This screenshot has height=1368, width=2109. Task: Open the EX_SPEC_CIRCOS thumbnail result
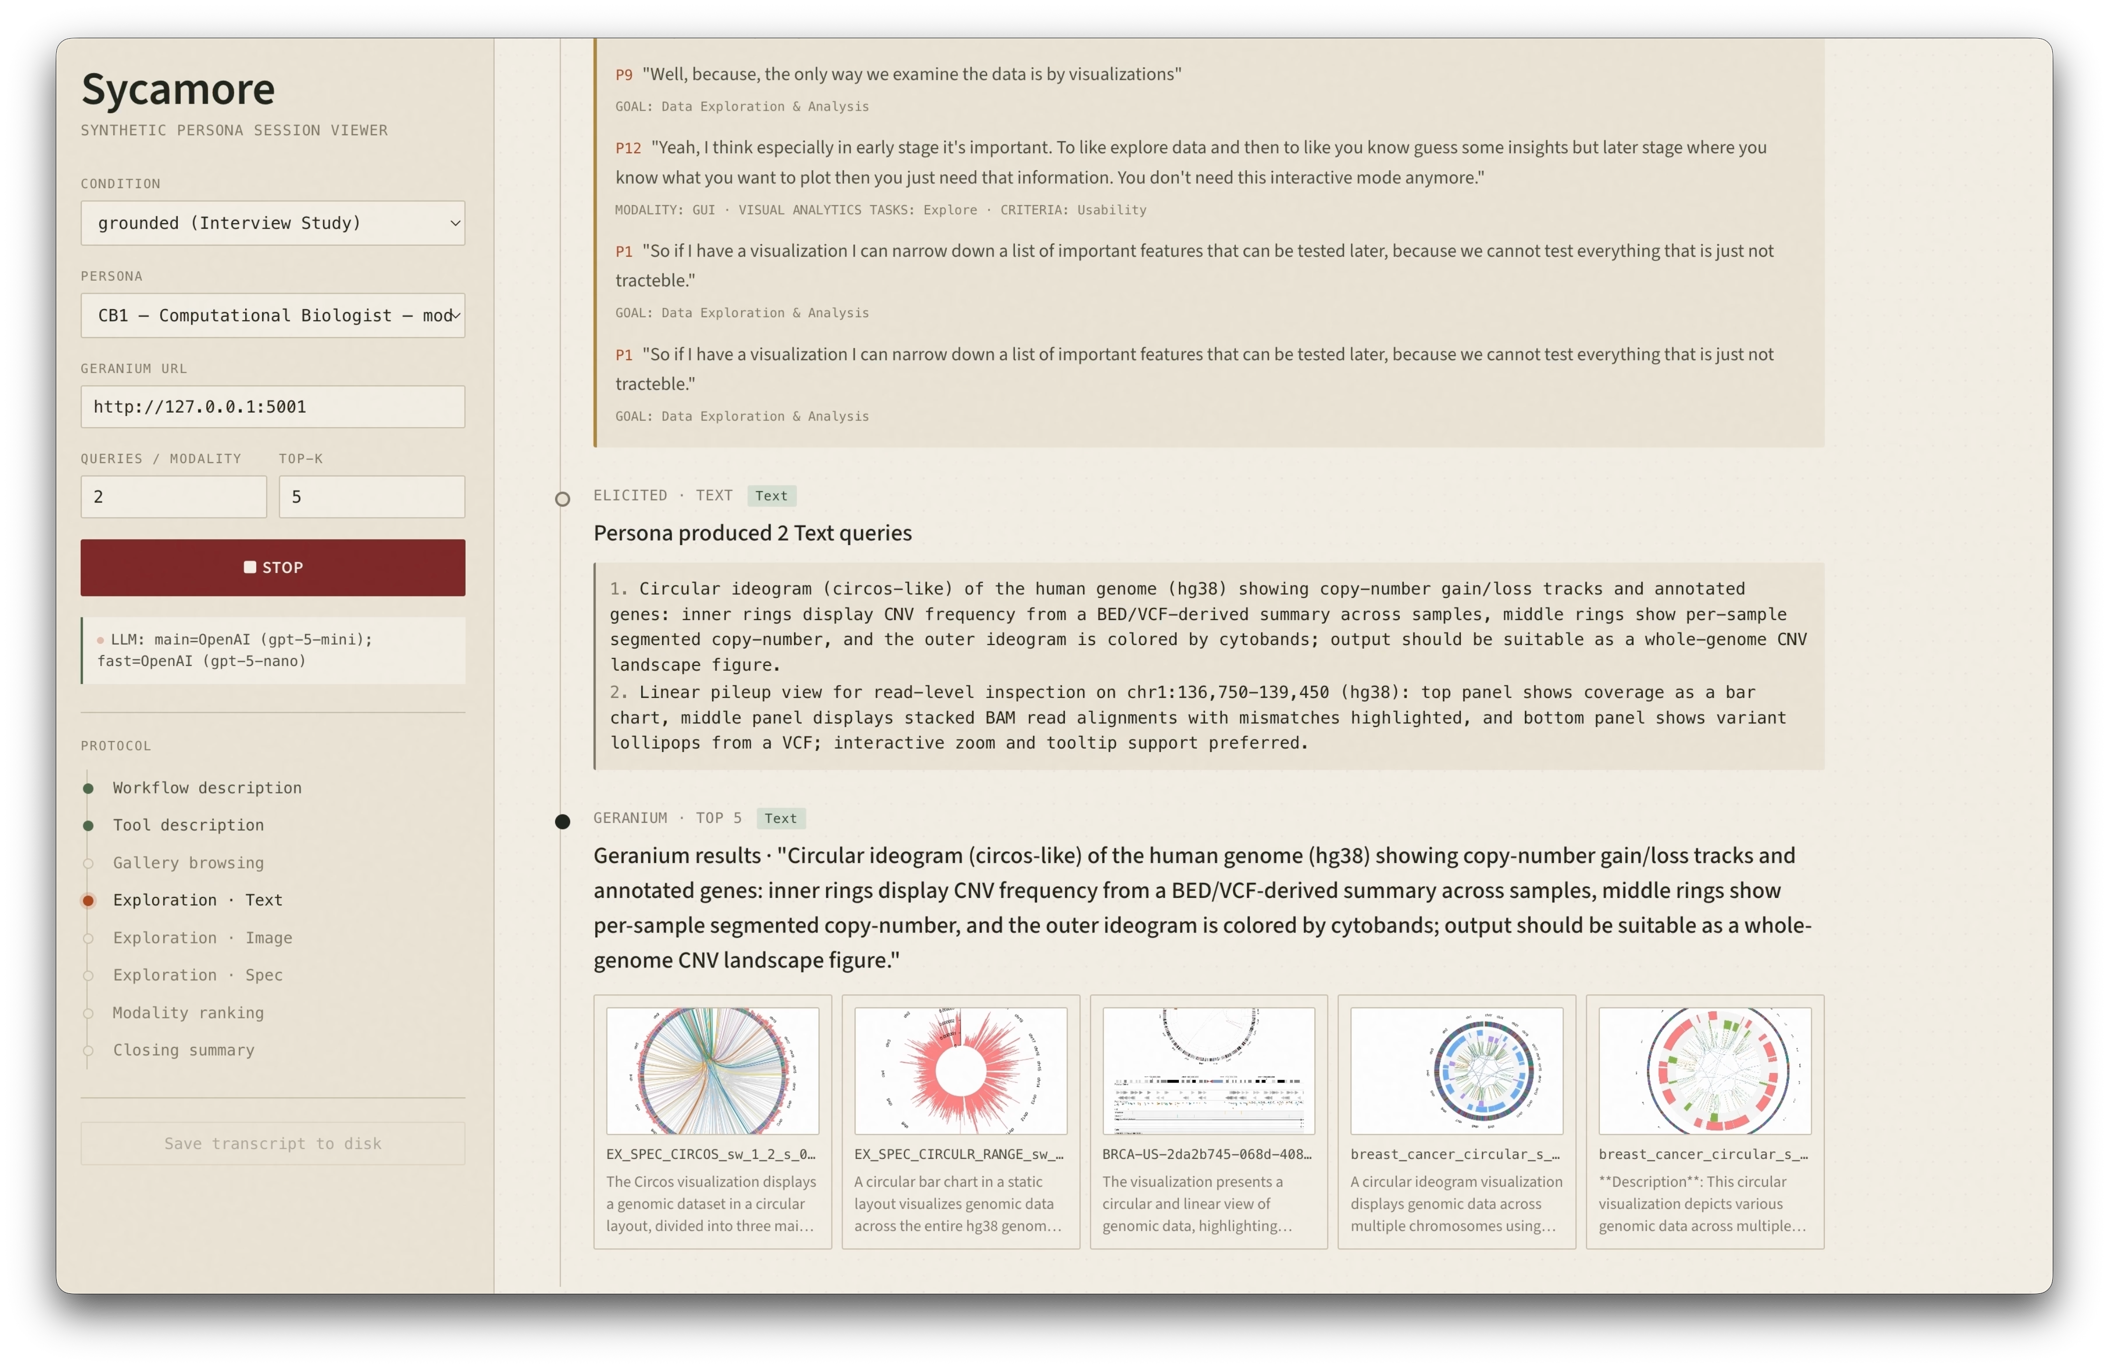(x=712, y=1071)
